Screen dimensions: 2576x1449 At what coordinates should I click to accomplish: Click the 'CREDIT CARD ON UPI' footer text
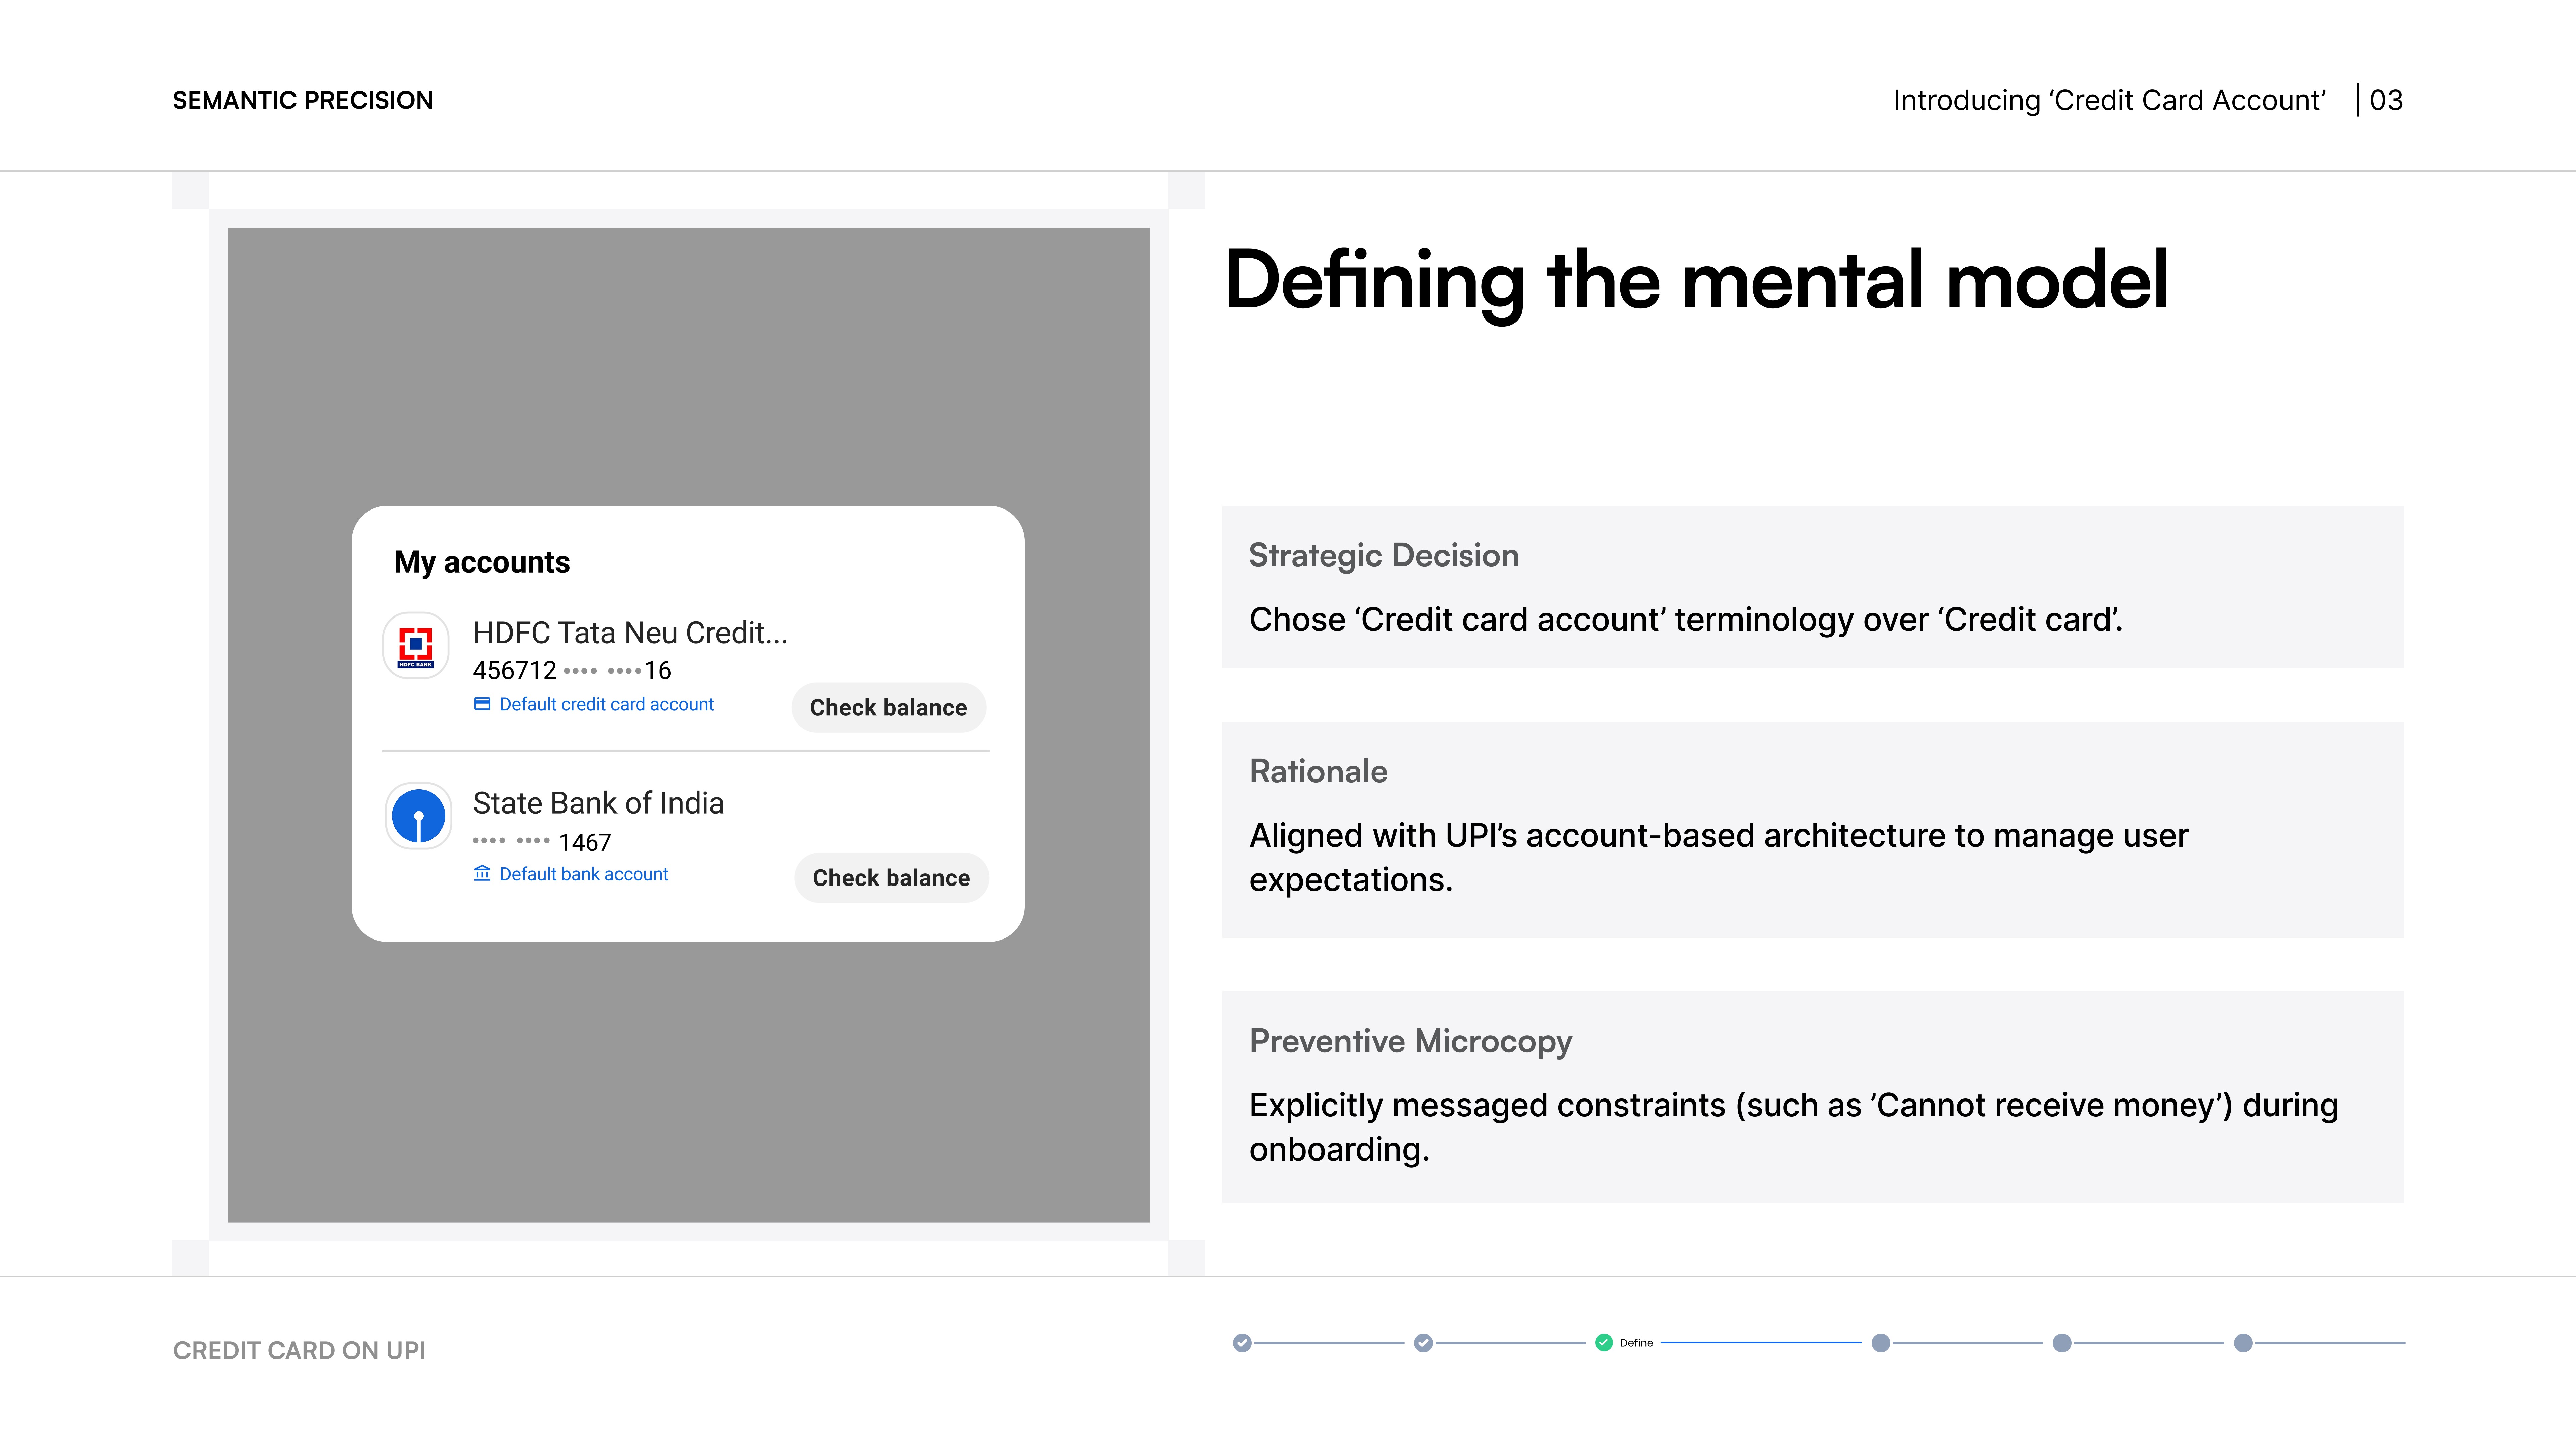(x=299, y=1351)
